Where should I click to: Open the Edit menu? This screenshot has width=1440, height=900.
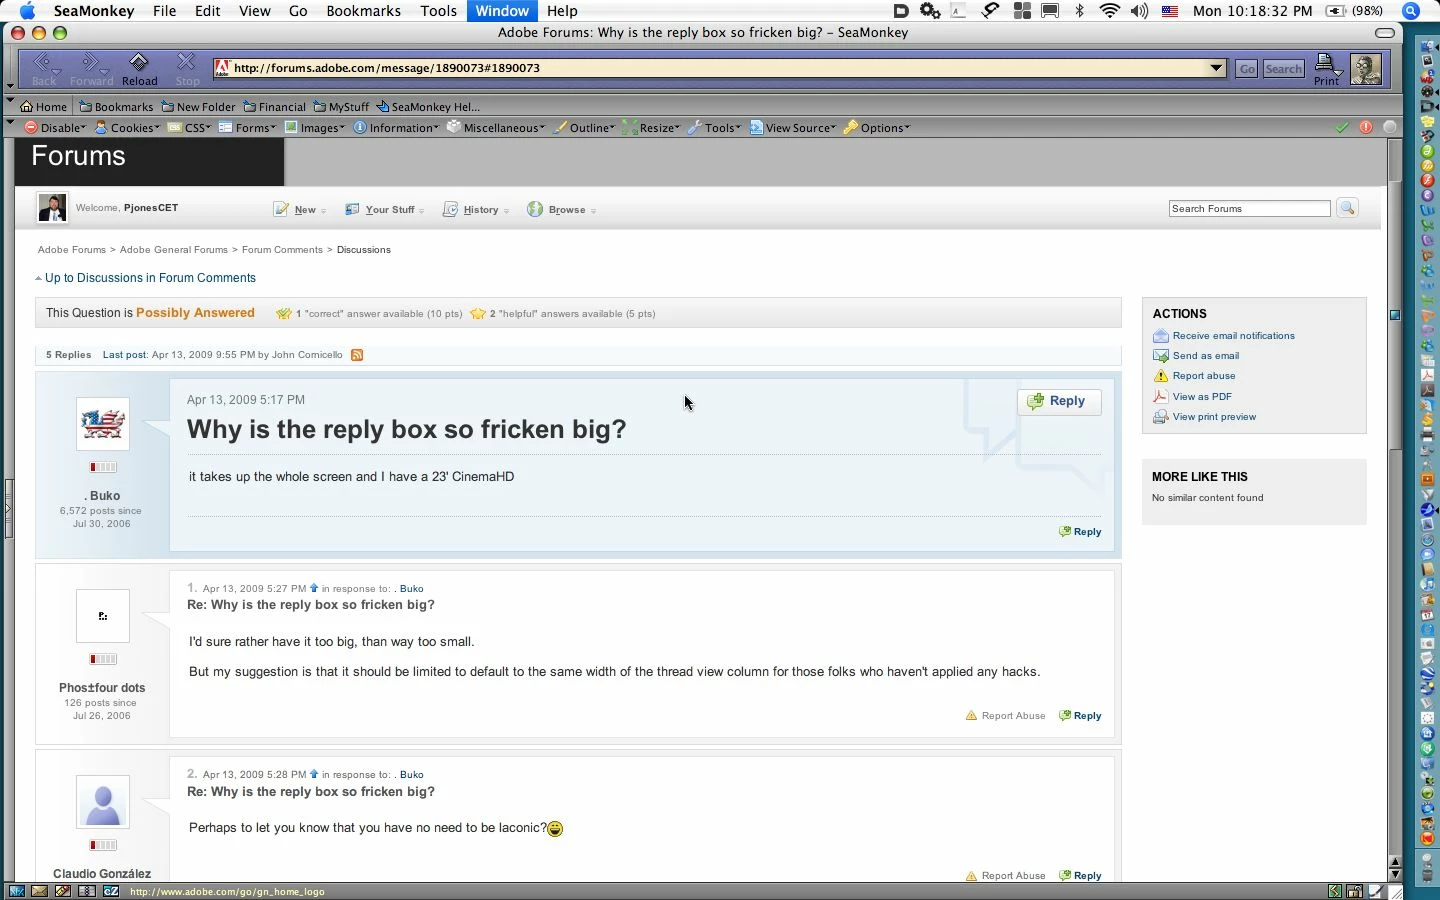pyautogui.click(x=208, y=11)
